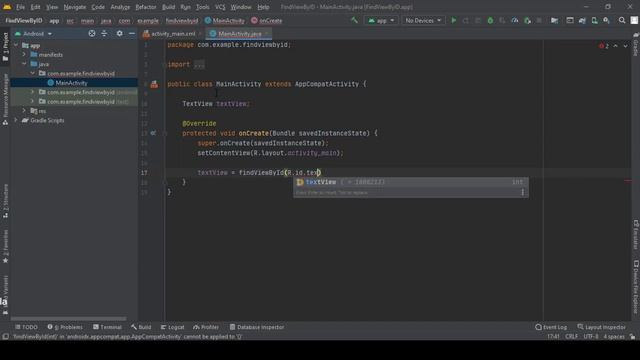Image resolution: width=640 pixels, height=360 pixels.
Task: Click the UTF-8 encoding indicator
Action: point(591,337)
